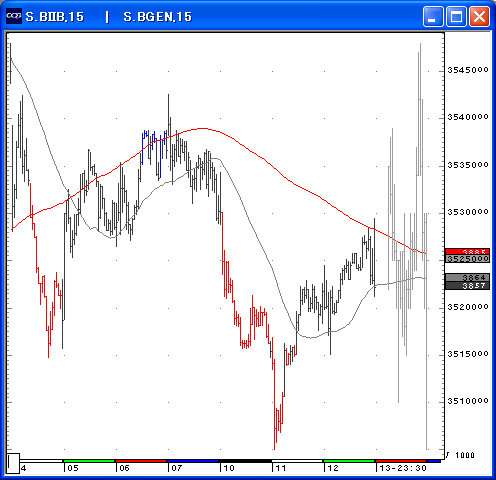Select the highlighted 3525000 price box
This screenshot has width=496, height=480.
coord(468,259)
